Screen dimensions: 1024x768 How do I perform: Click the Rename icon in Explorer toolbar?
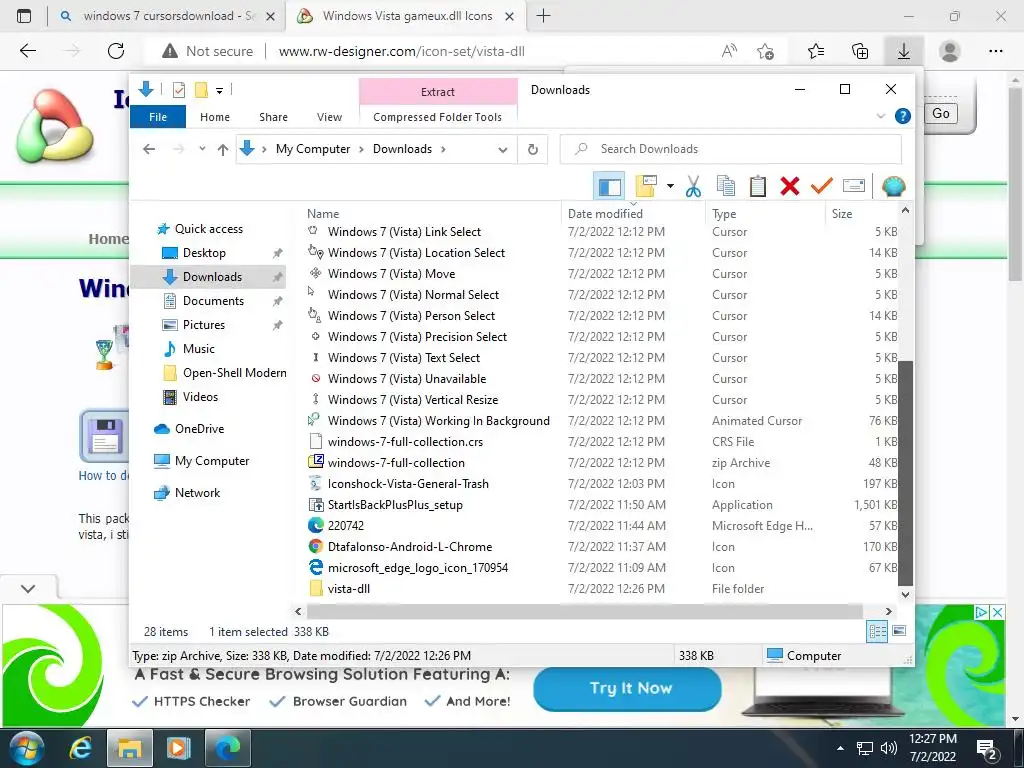854,187
